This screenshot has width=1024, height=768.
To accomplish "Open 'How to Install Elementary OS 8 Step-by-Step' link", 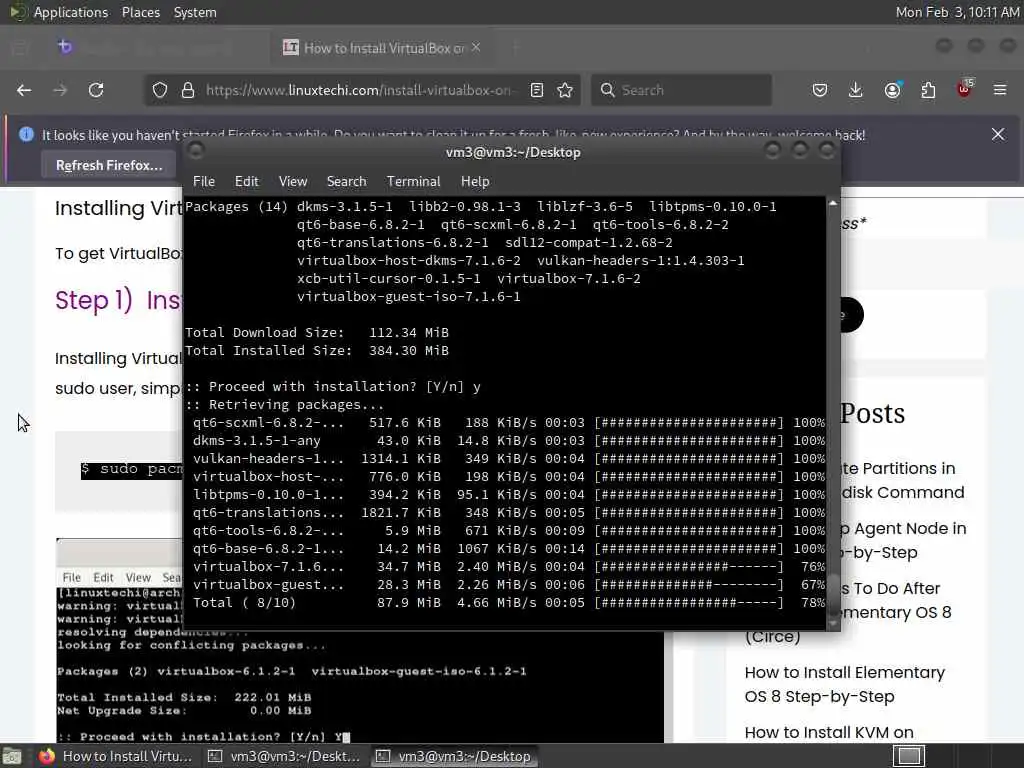I will 844,684.
